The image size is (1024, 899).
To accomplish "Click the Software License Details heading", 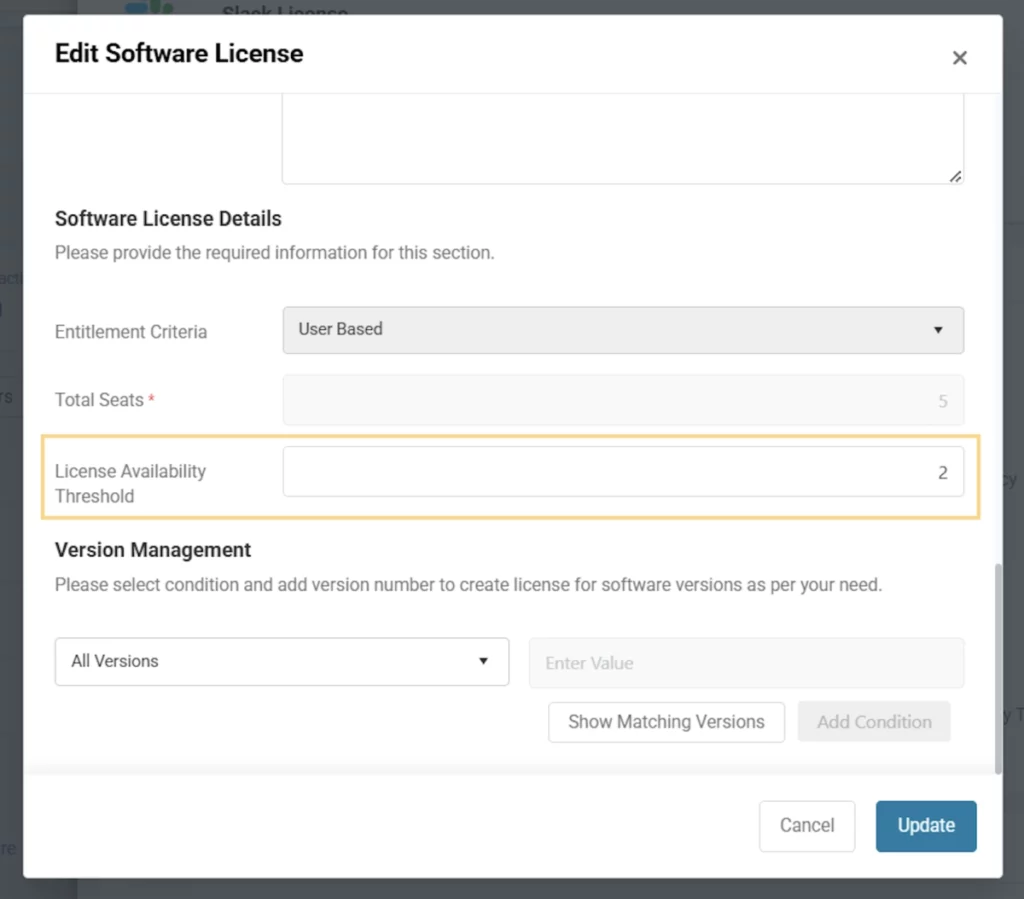I will point(168,219).
